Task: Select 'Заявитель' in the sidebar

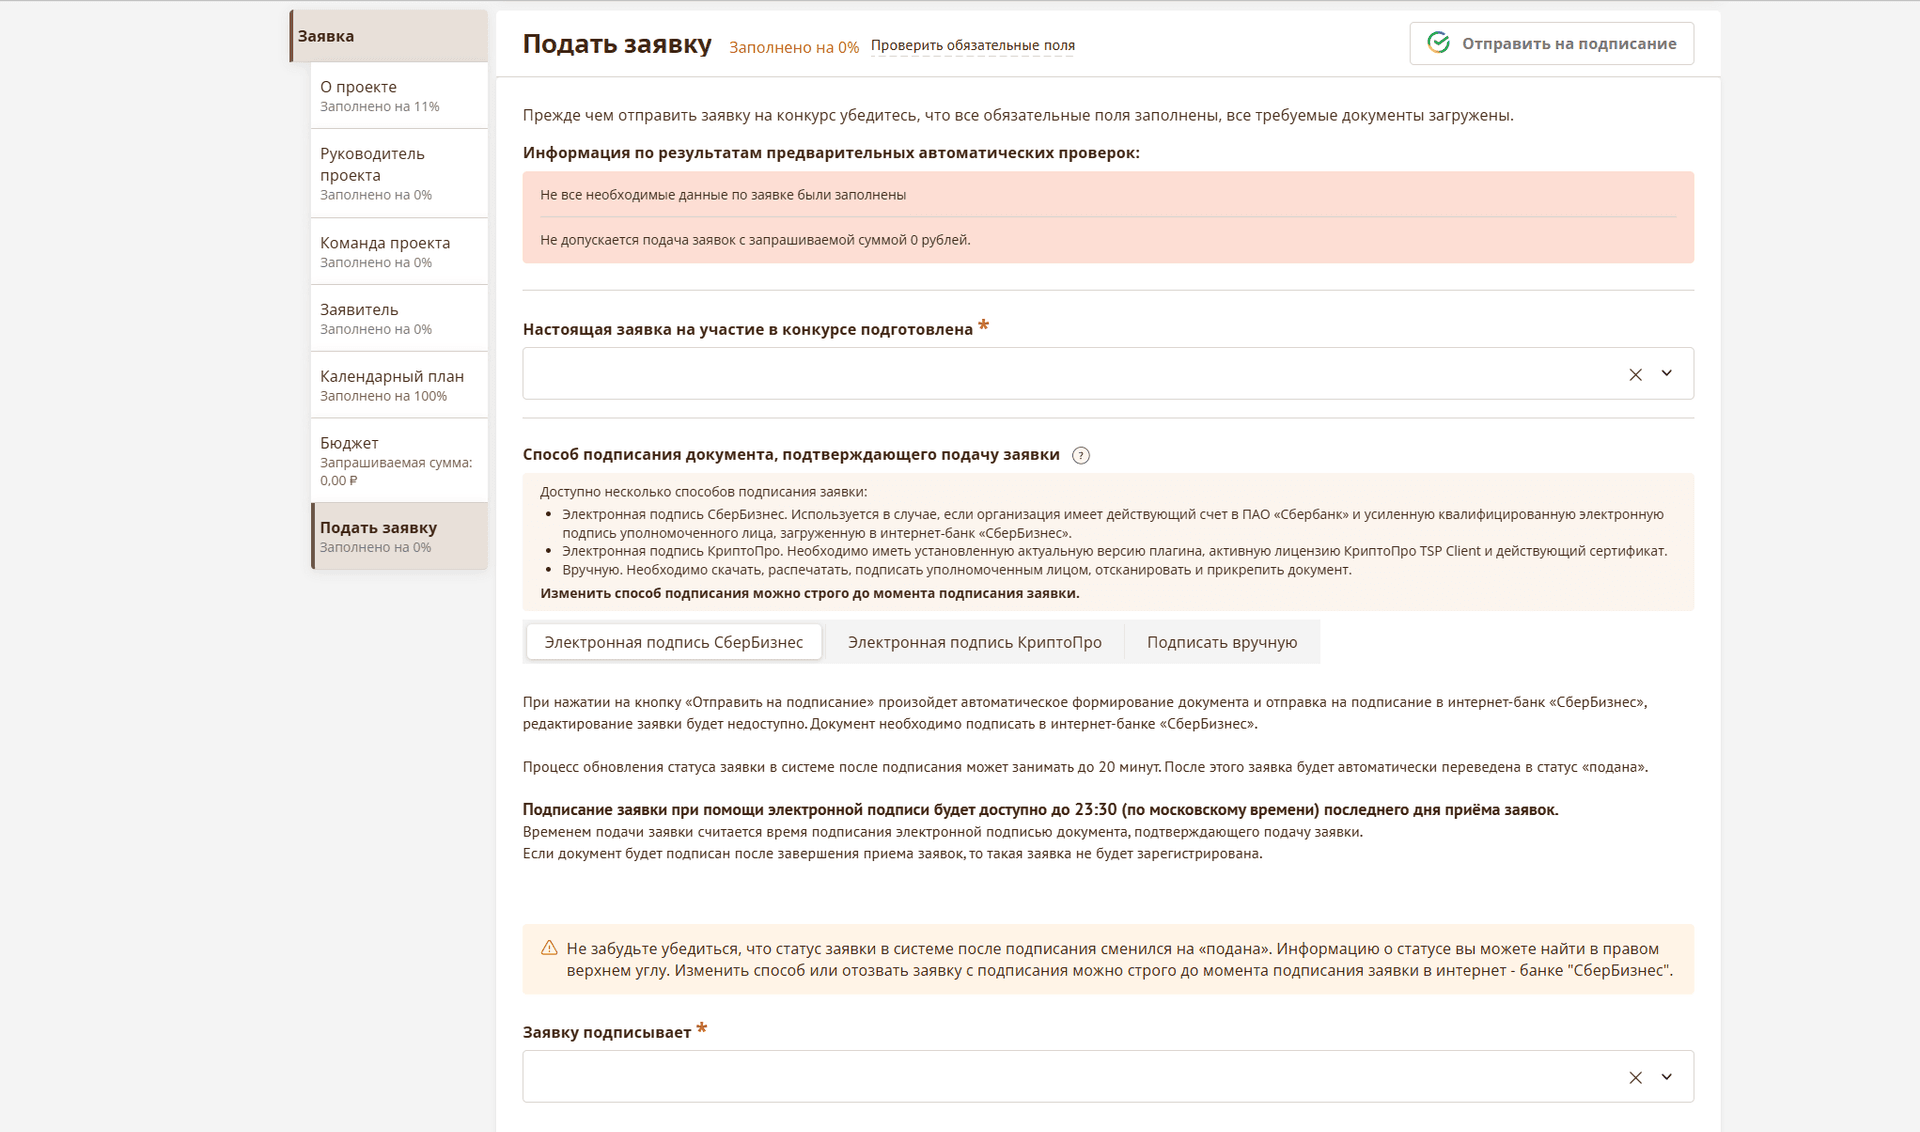Action: pyautogui.click(x=398, y=318)
